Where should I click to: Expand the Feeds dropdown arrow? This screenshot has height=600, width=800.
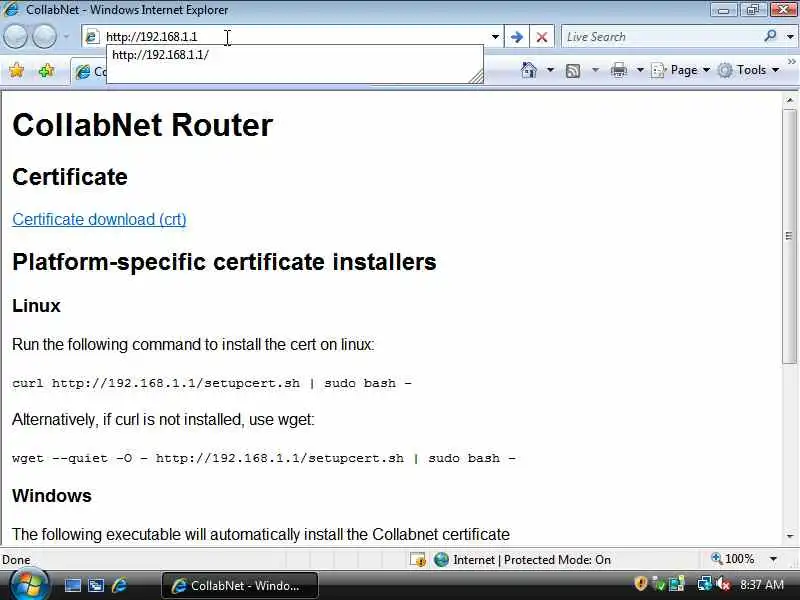[x=595, y=70]
